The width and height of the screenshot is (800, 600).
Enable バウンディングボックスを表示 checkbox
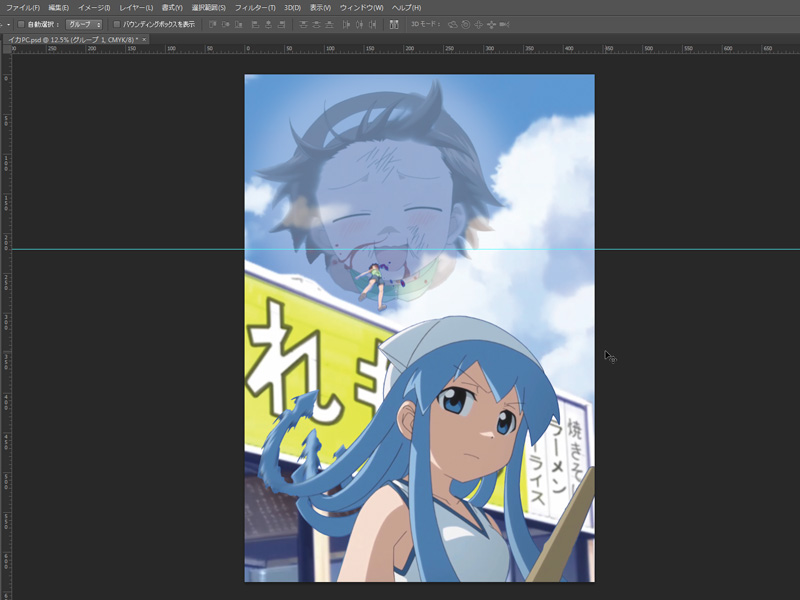click(116, 24)
